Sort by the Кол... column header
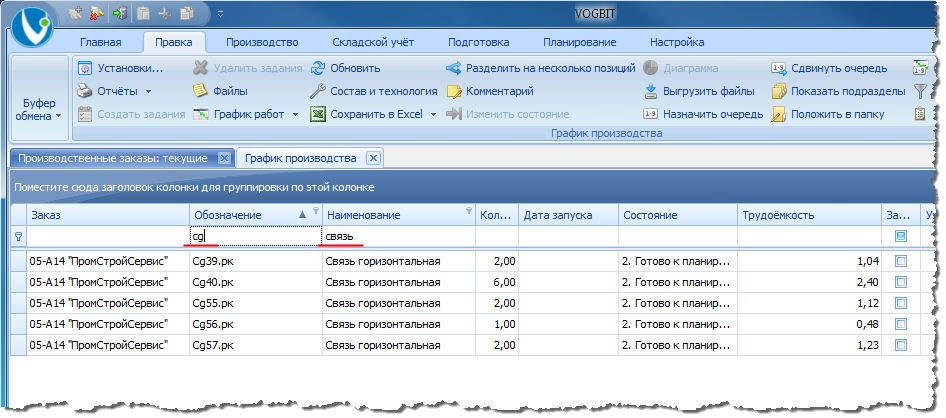The image size is (946, 418). point(497,215)
